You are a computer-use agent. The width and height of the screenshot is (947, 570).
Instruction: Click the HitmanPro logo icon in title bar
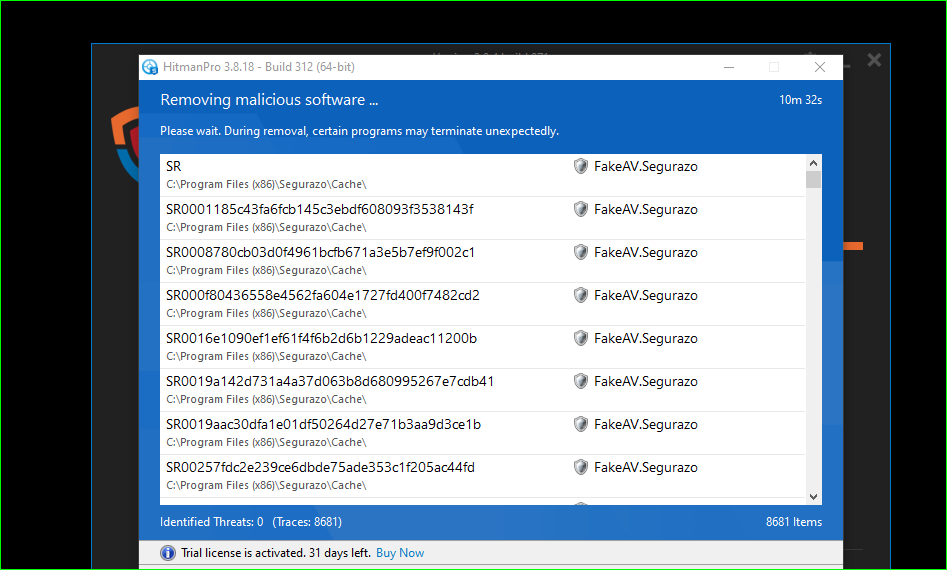(150, 67)
